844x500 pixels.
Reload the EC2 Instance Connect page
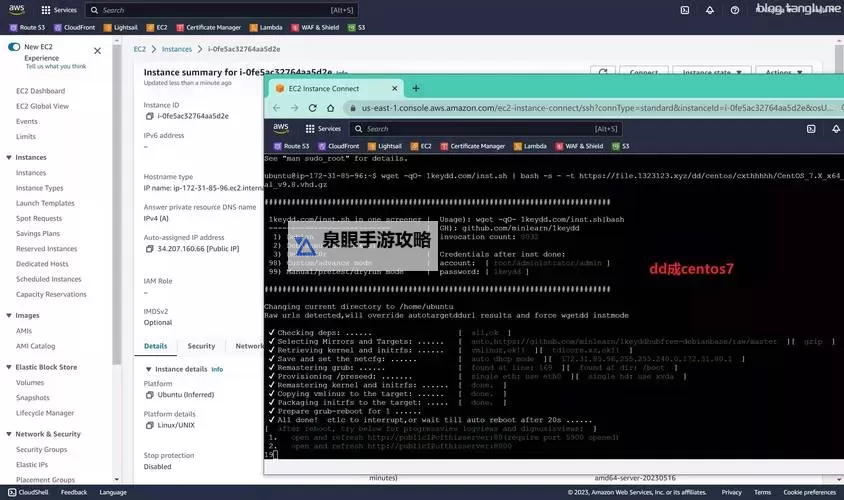(x=313, y=108)
